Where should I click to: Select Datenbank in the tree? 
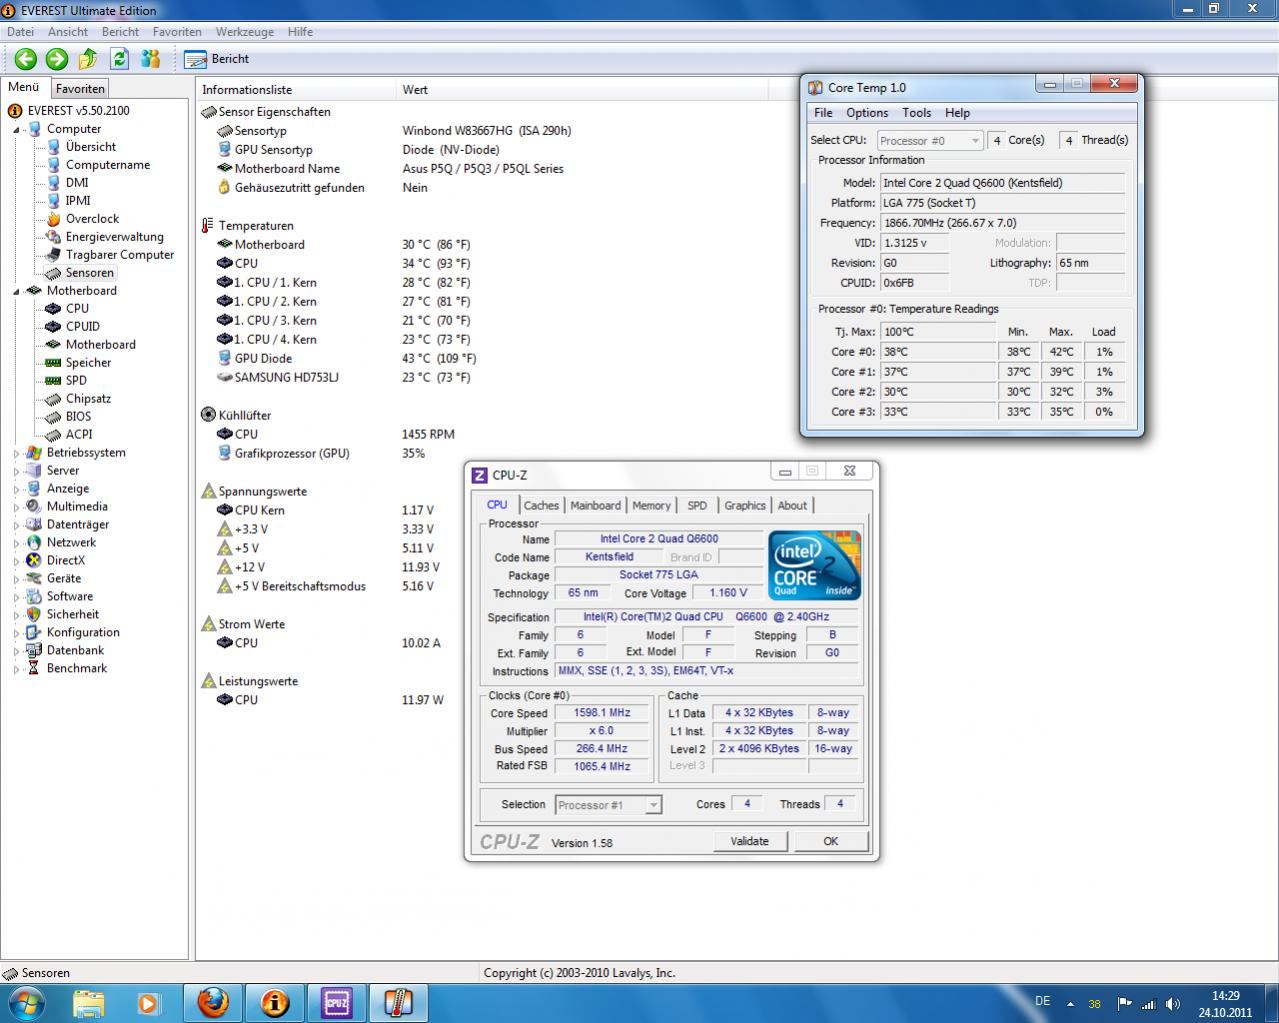point(75,651)
